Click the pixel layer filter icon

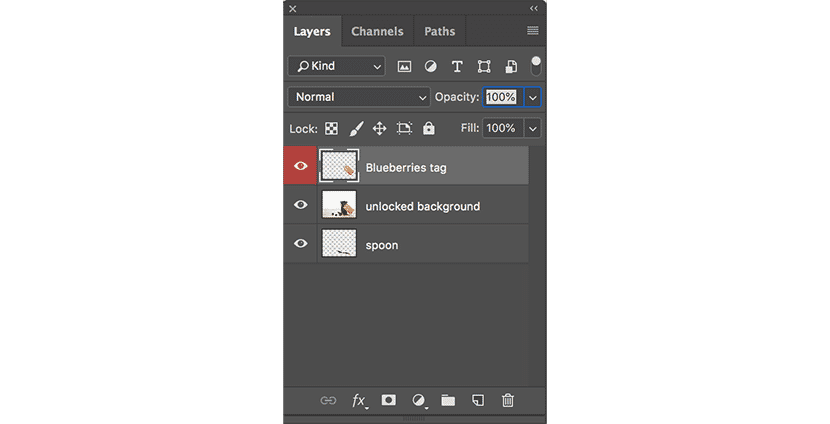tap(405, 66)
